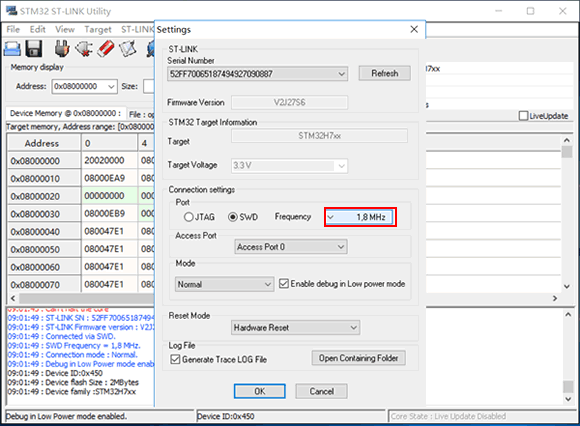Open the Hardware Reset mode dropdown

tap(296, 328)
